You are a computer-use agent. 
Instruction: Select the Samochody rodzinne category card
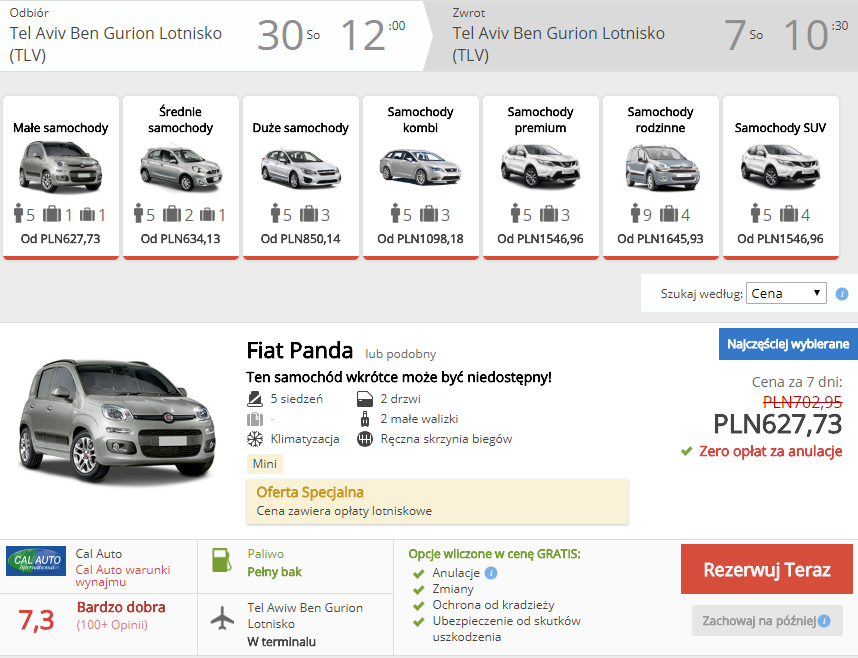[660, 177]
